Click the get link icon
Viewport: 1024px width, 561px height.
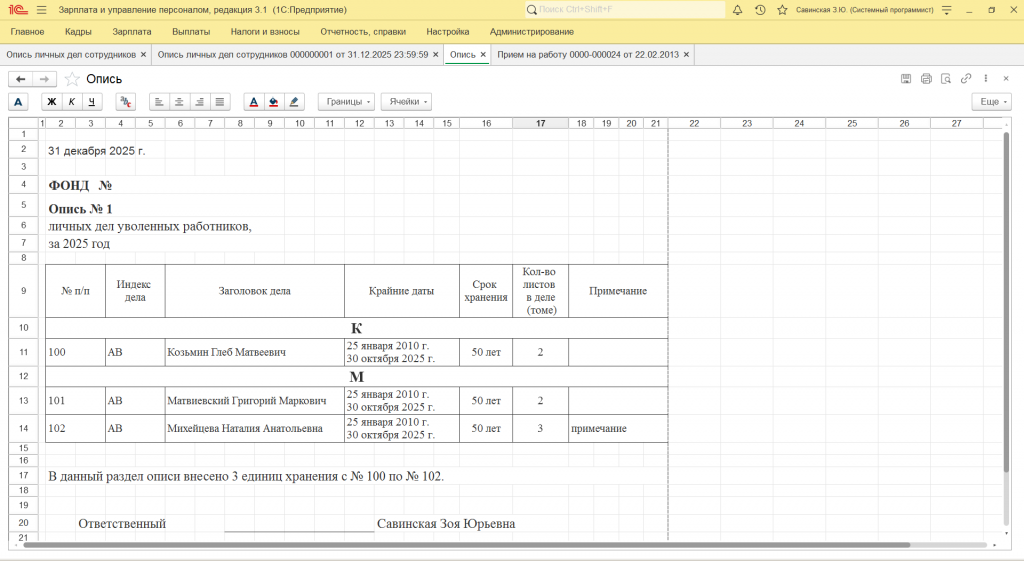tap(966, 79)
